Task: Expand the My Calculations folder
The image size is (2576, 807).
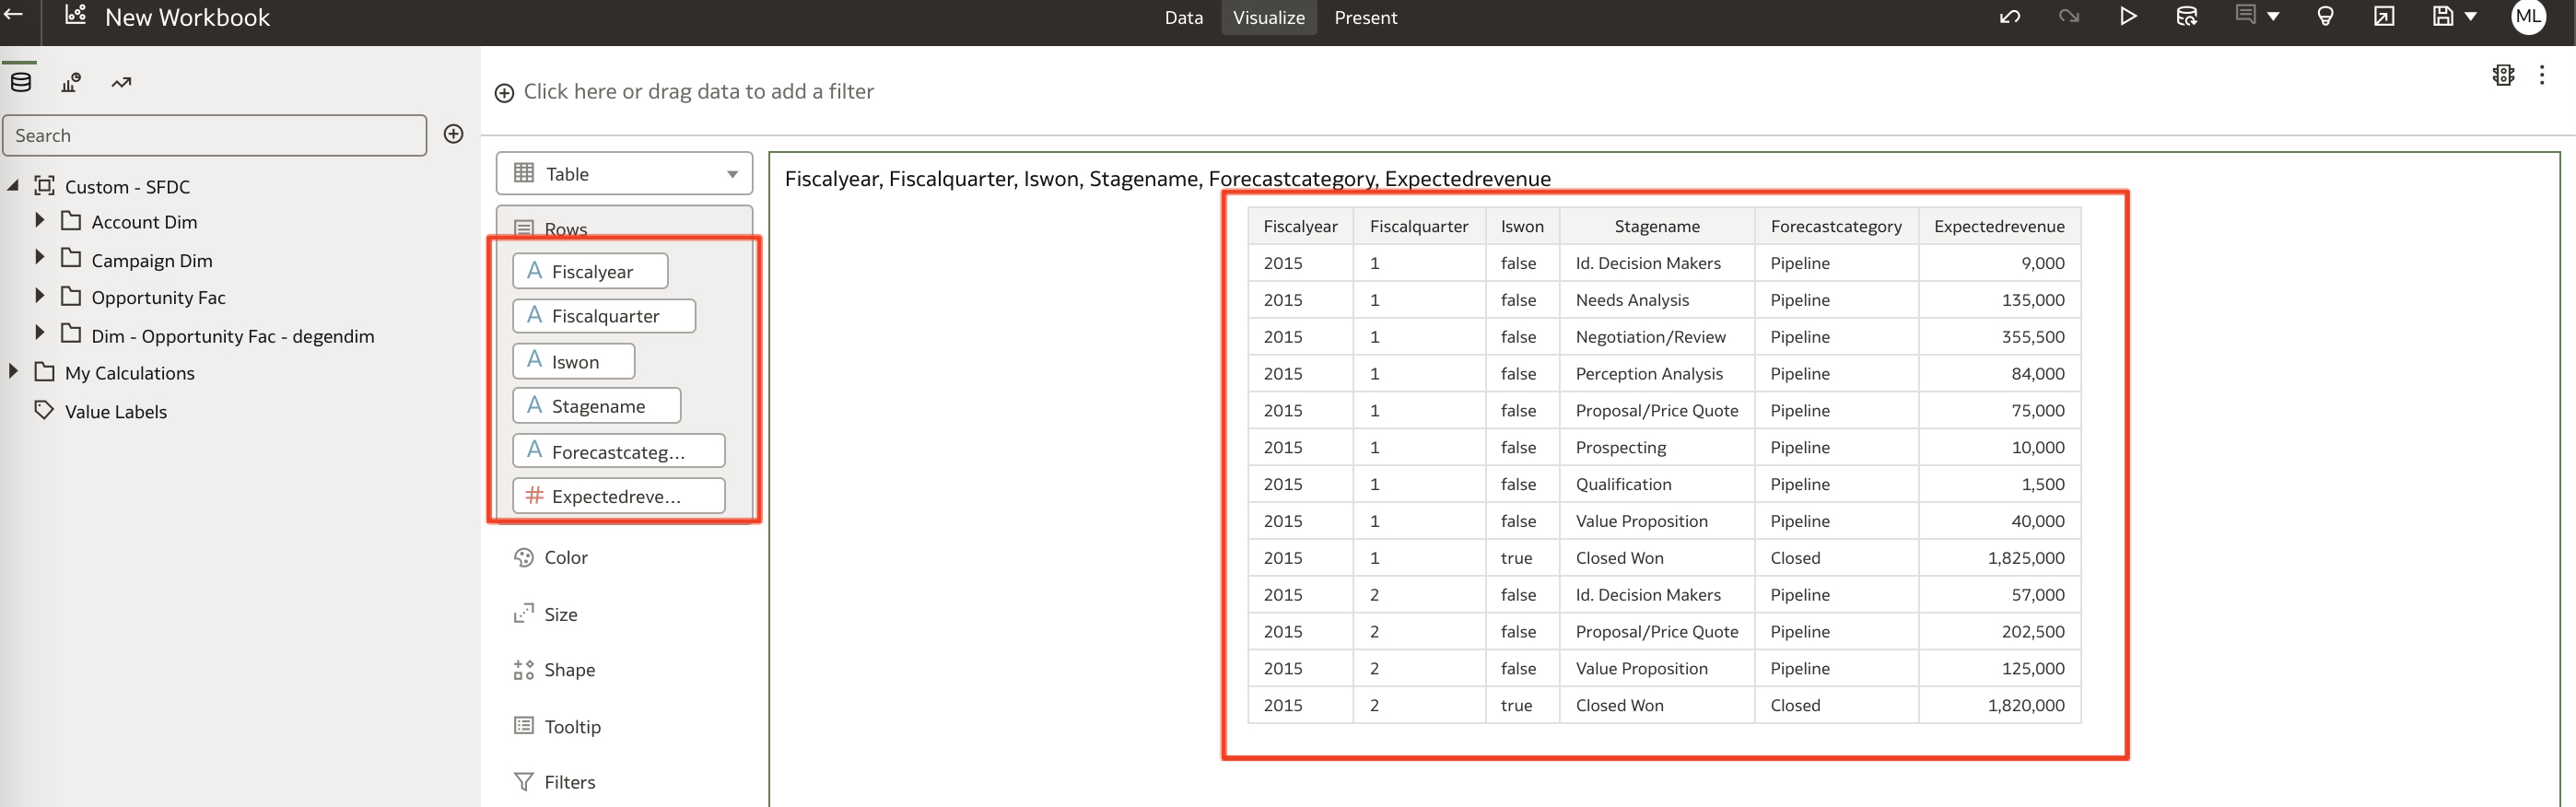Action: pyautogui.click(x=13, y=371)
